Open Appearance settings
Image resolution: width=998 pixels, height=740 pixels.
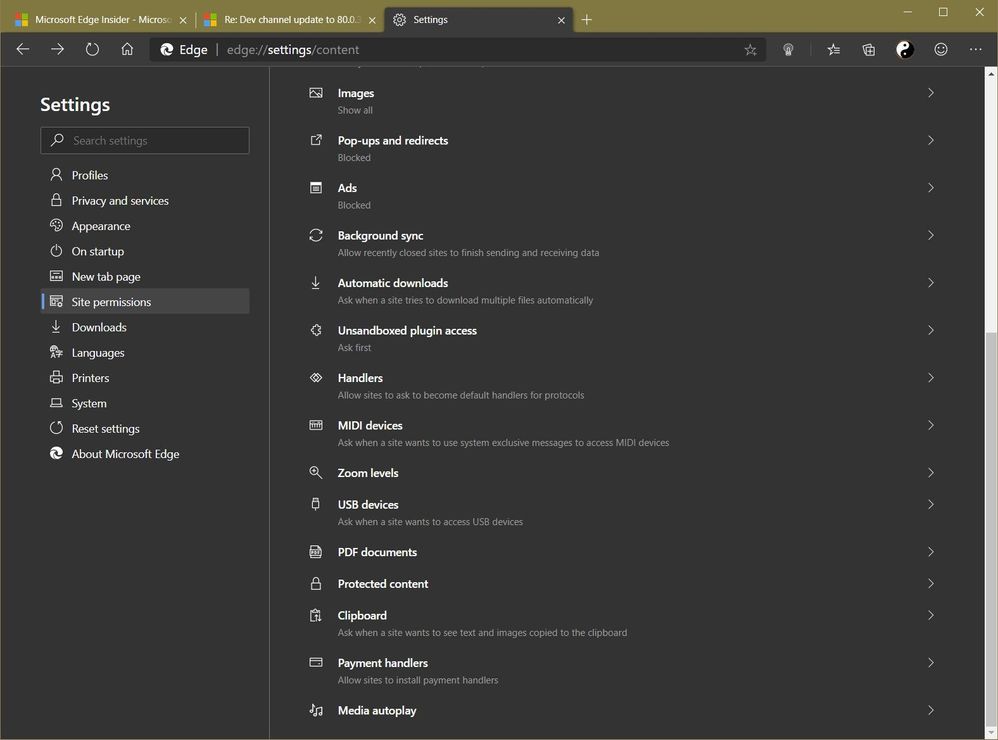coord(145,226)
